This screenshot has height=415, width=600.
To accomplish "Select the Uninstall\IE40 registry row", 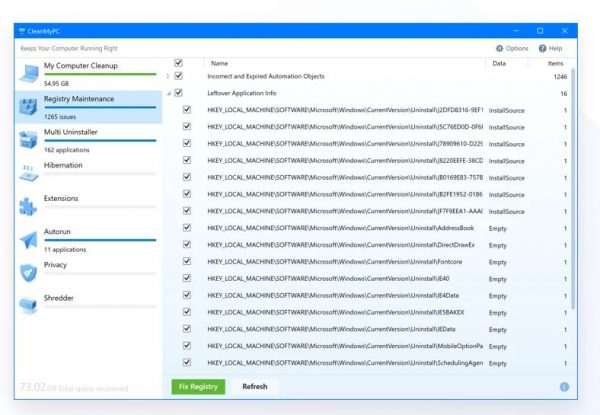I will click(369, 278).
